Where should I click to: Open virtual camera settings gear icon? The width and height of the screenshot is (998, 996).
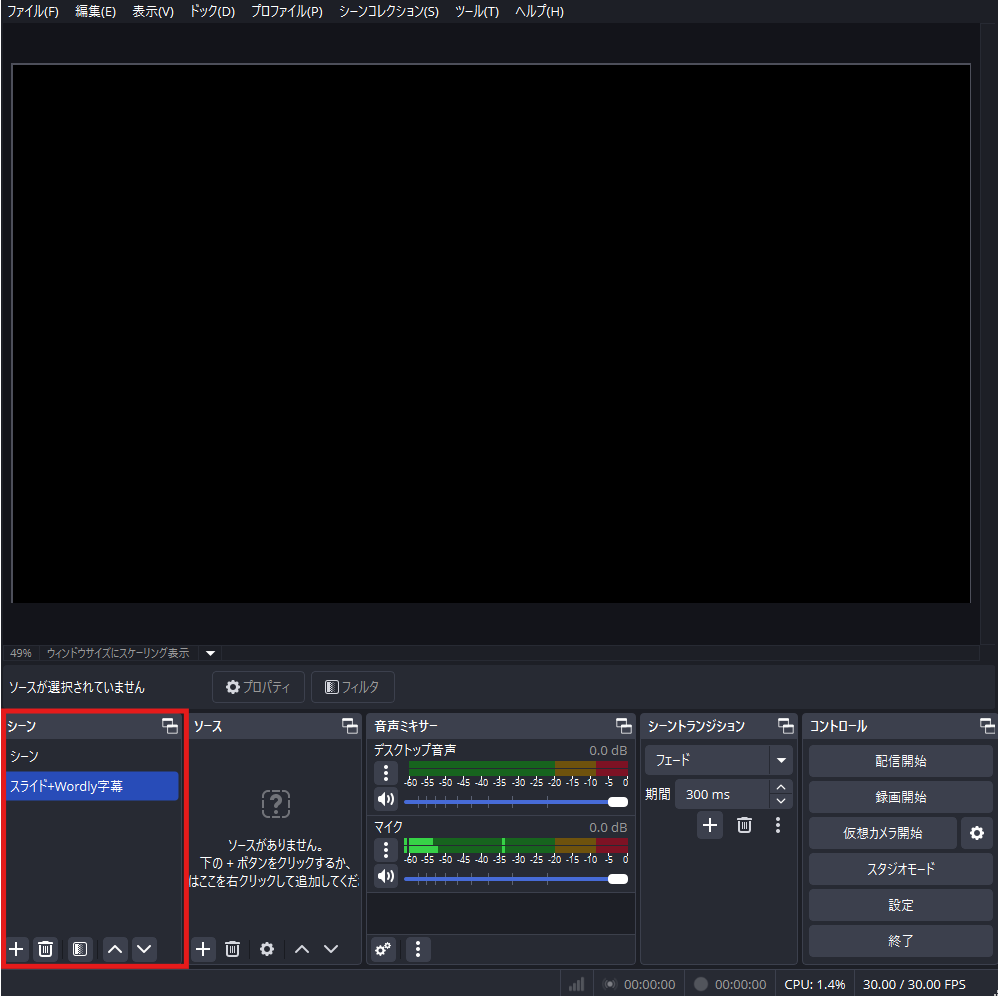click(x=976, y=833)
